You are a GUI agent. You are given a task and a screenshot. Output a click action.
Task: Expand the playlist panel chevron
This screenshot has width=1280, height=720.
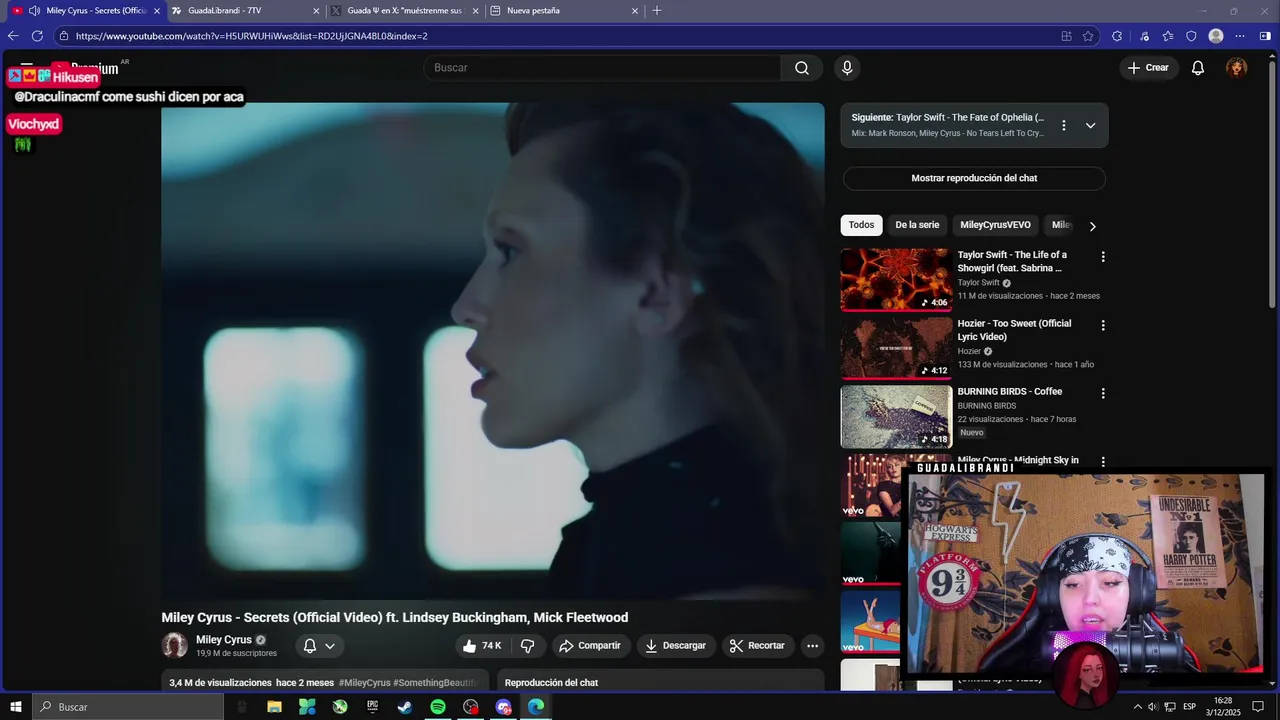[x=1090, y=125]
